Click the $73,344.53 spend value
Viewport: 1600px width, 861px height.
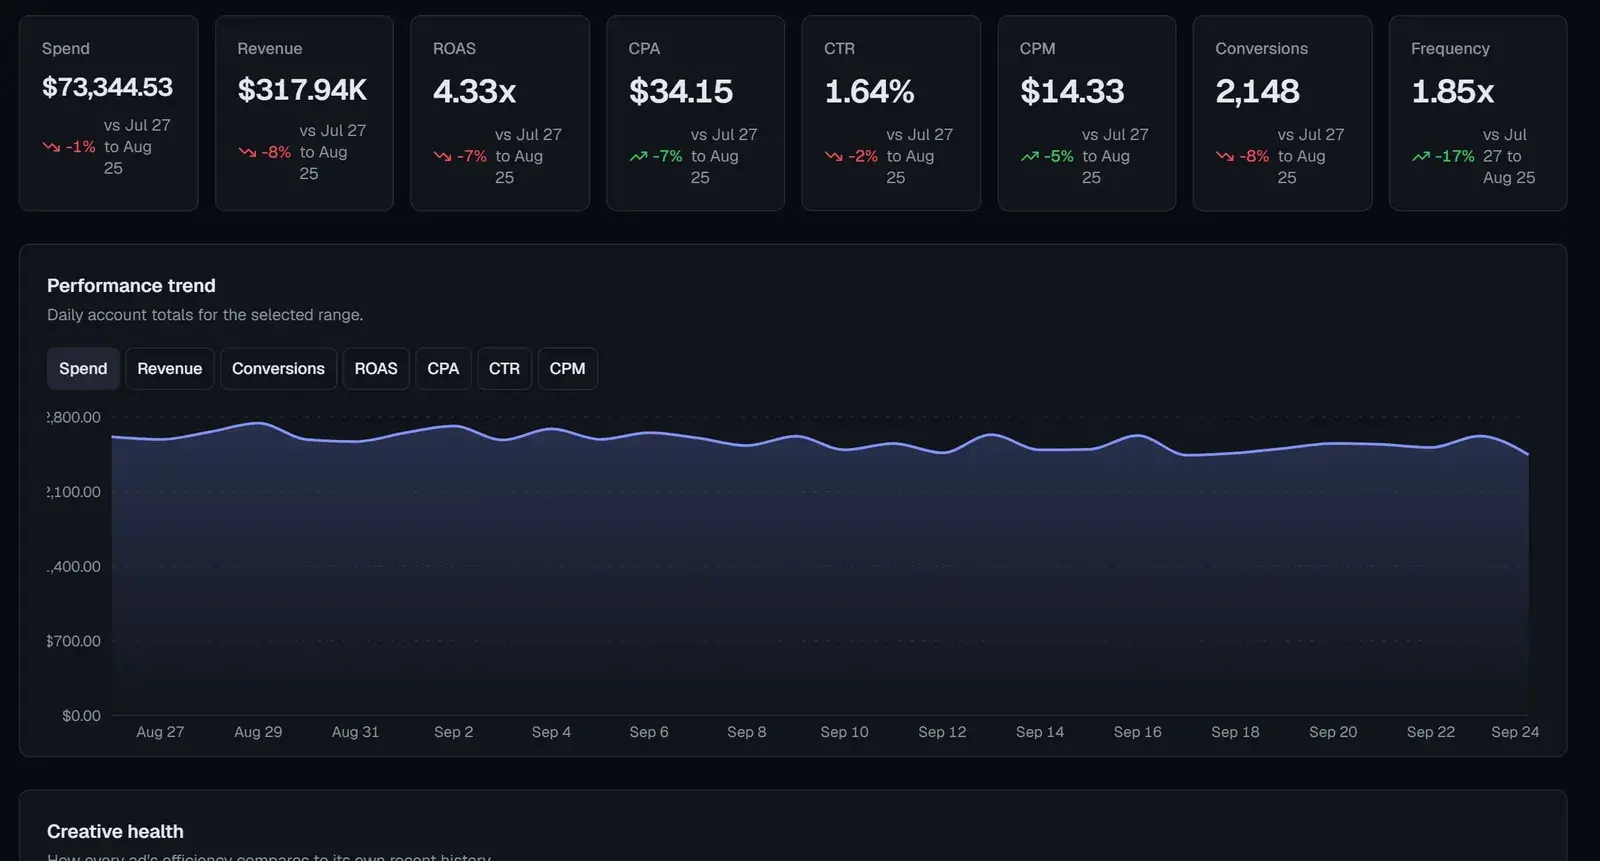[x=107, y=87]
